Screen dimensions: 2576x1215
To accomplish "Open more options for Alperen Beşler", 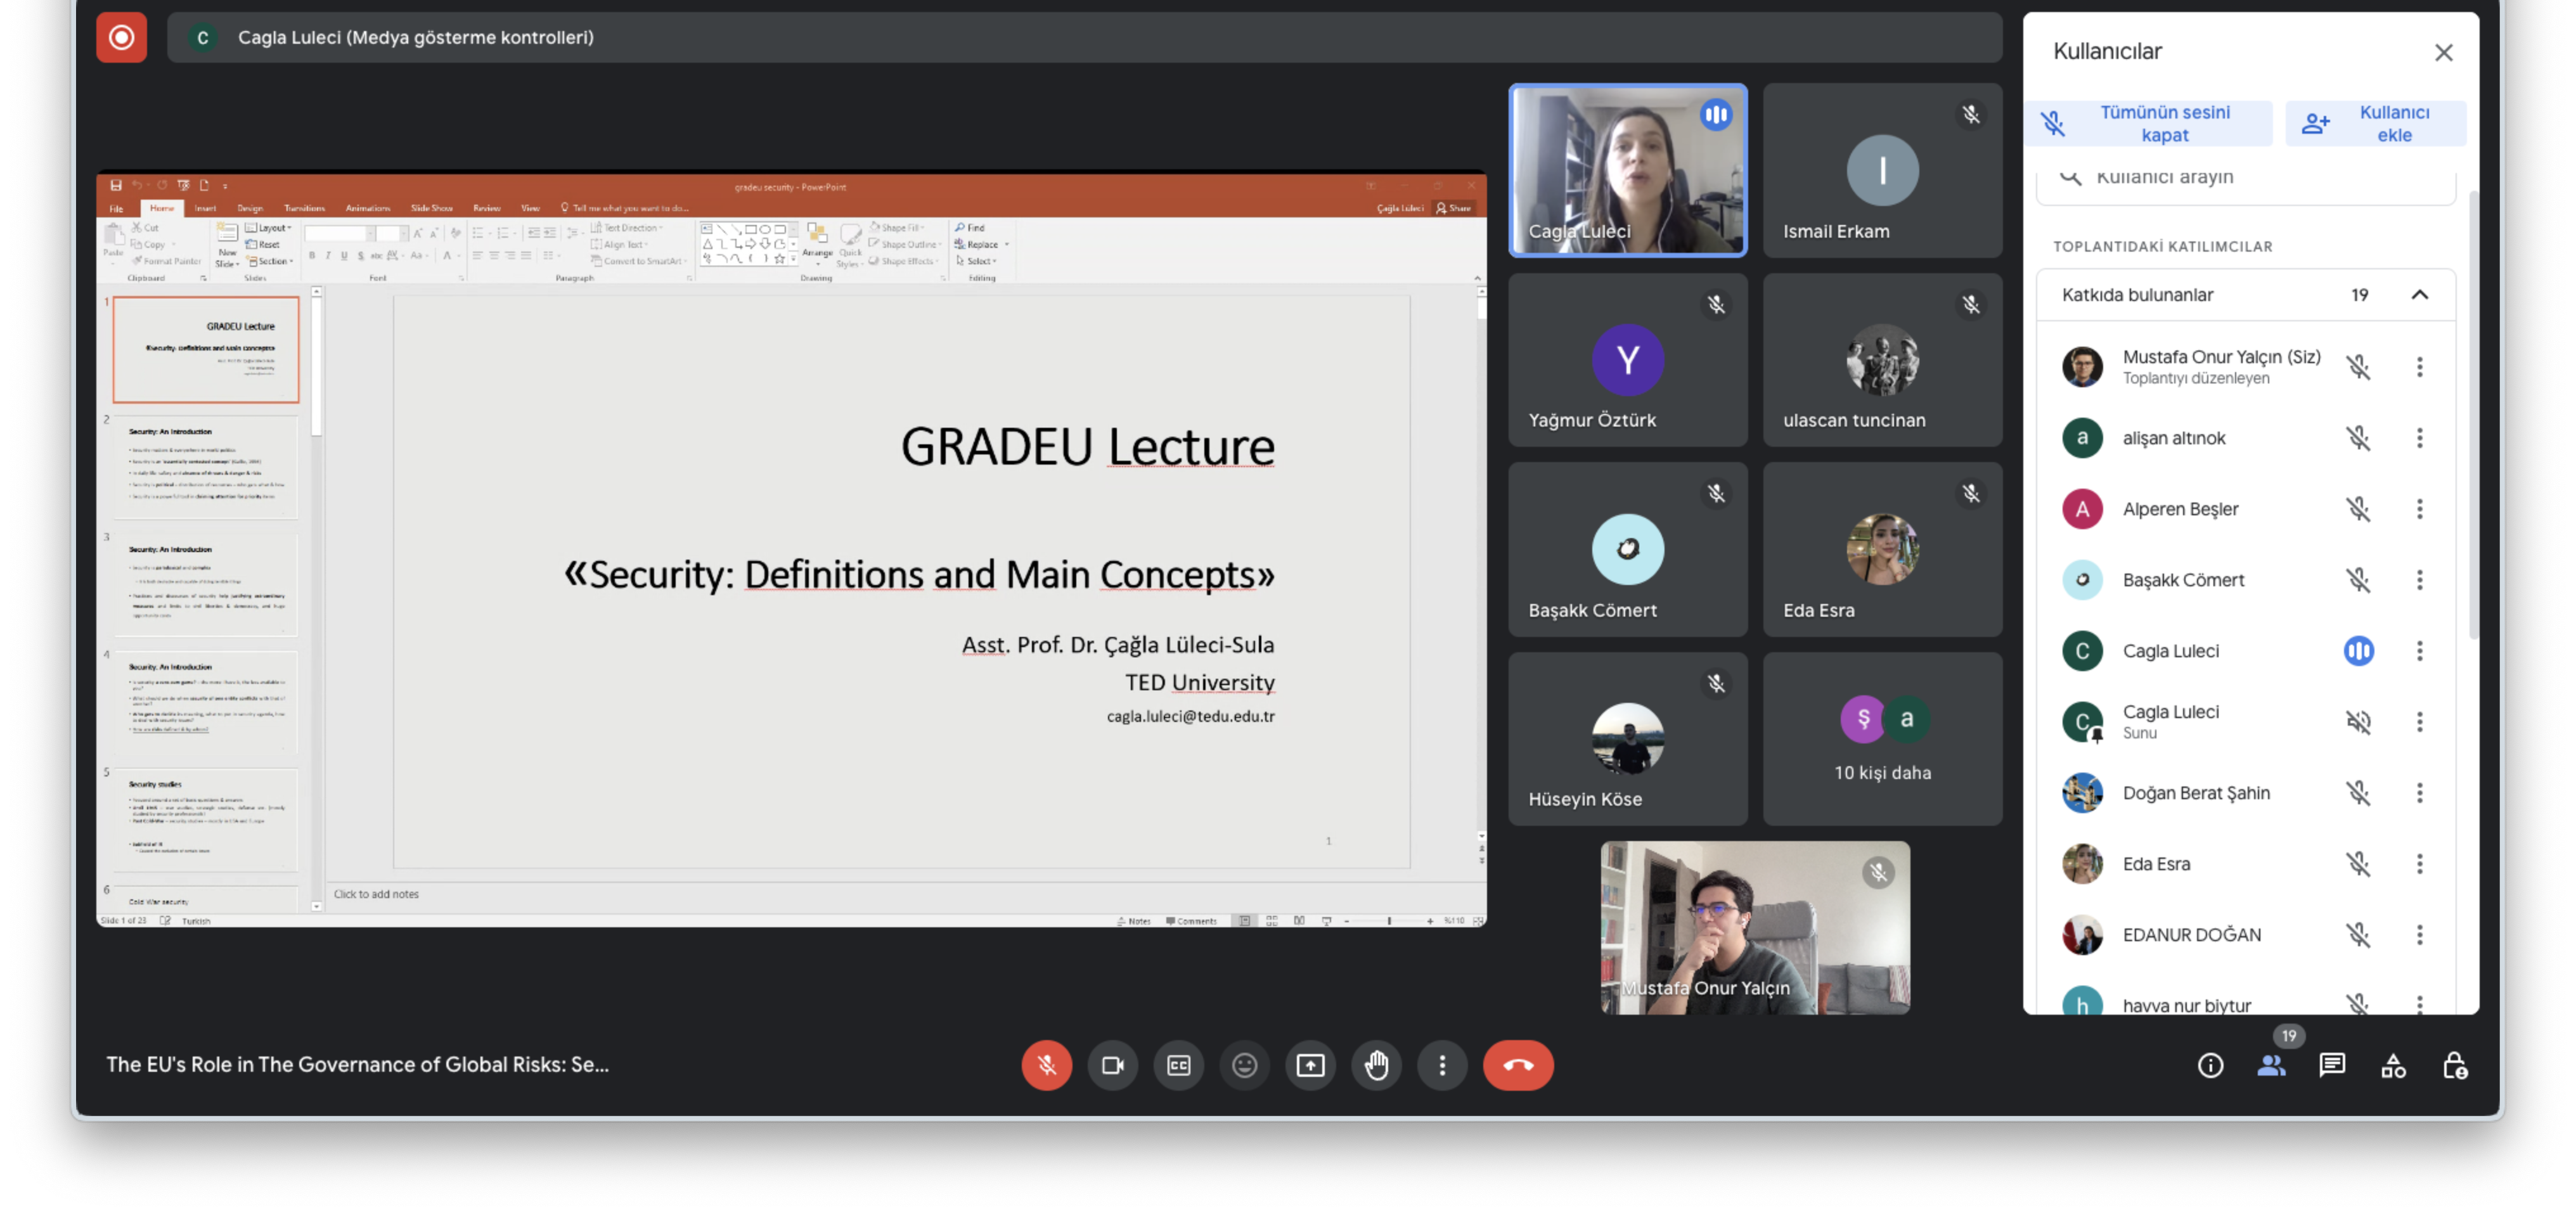I will pos(2419,509).
